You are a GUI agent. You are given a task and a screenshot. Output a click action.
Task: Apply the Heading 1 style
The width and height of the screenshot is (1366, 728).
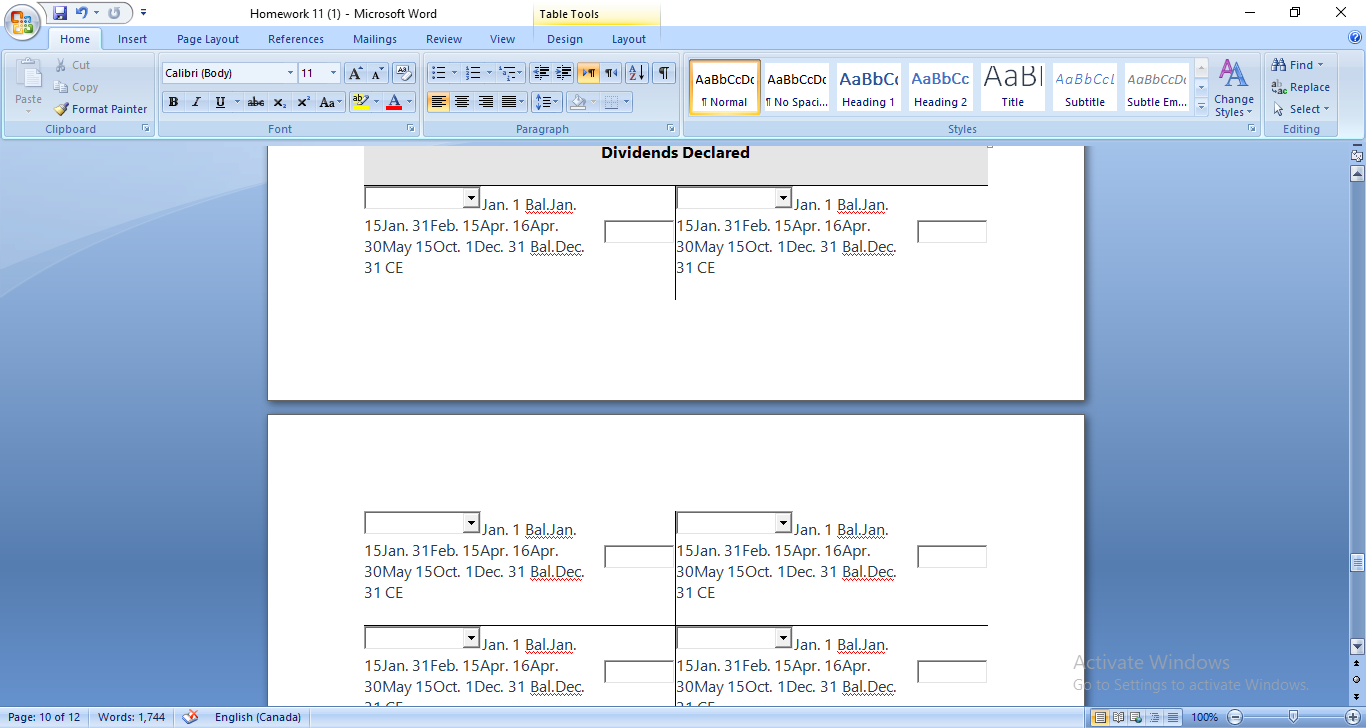(x=868, y=87)
